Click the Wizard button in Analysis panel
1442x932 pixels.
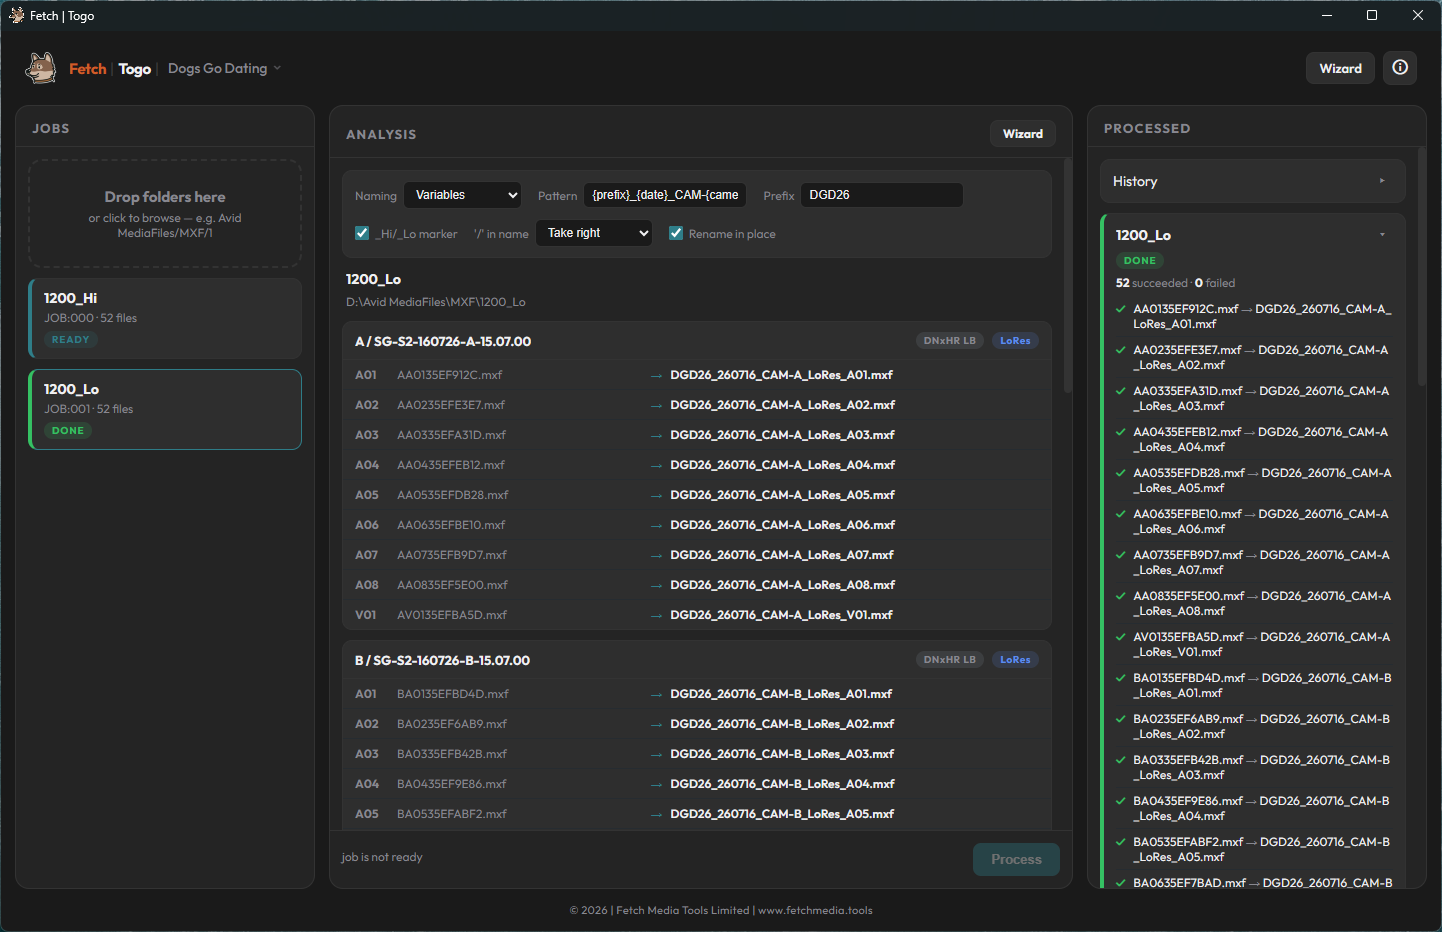pos(1022,134)
